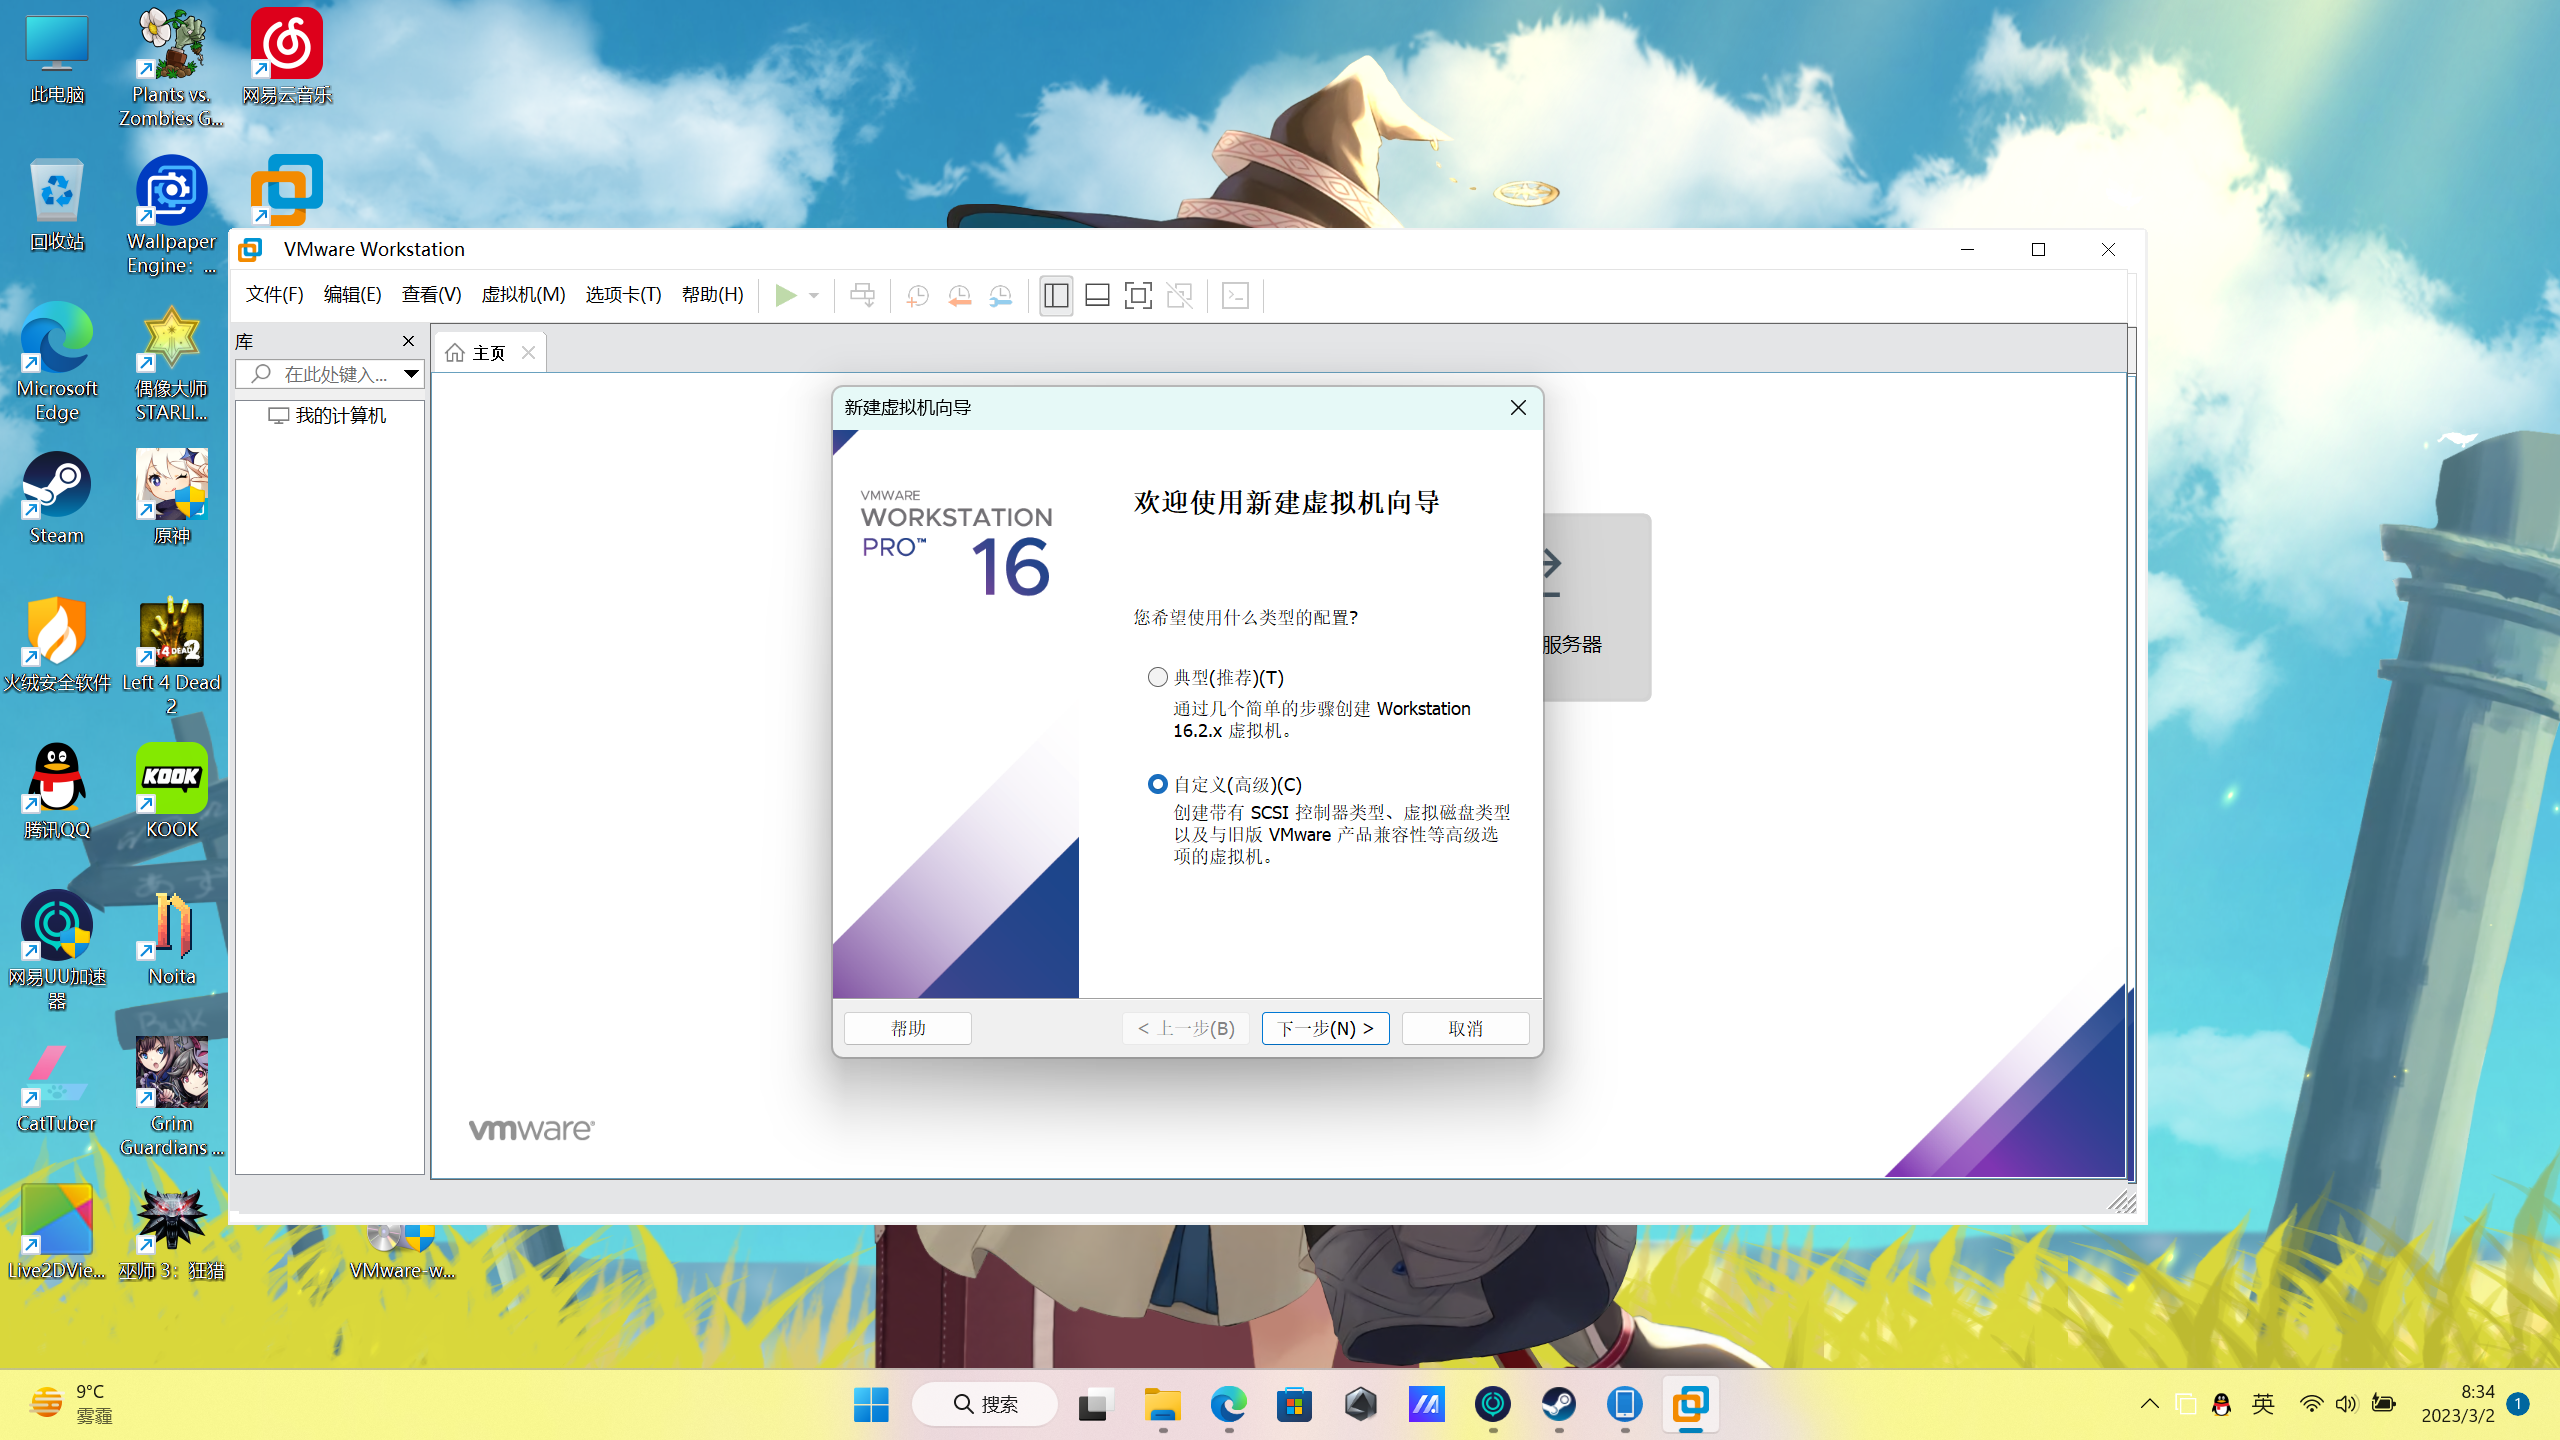Click the library search input field
2560x1440 pixels.
(335, 374)
